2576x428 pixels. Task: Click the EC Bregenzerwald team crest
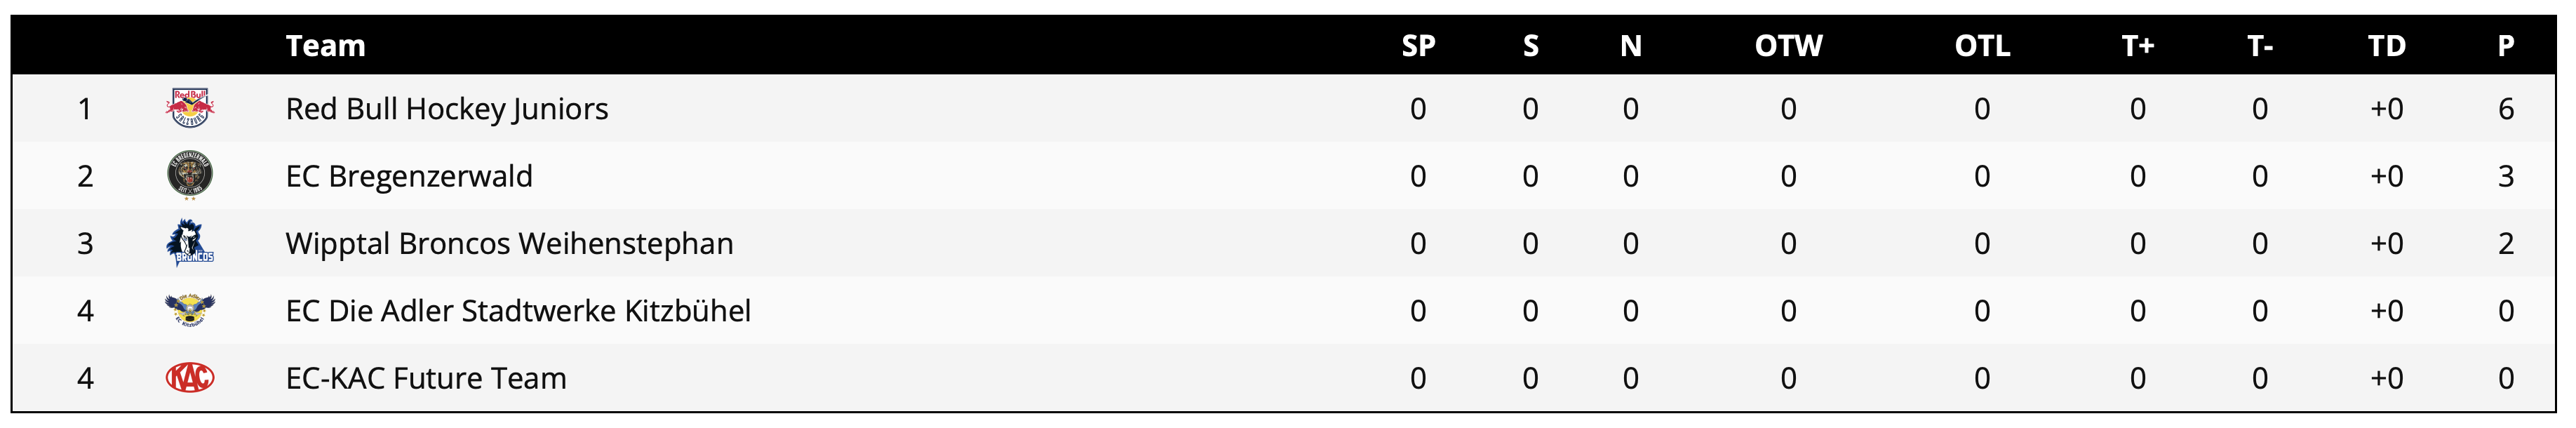click(x=189, y=176)
